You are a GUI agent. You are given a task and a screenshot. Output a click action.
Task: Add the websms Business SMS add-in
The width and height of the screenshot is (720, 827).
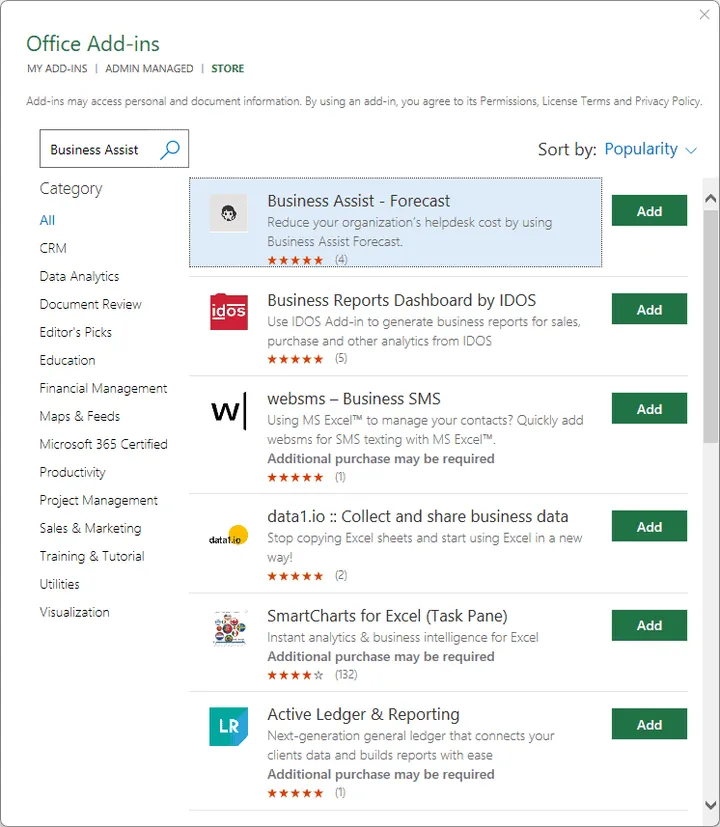[x=649, y=409]
